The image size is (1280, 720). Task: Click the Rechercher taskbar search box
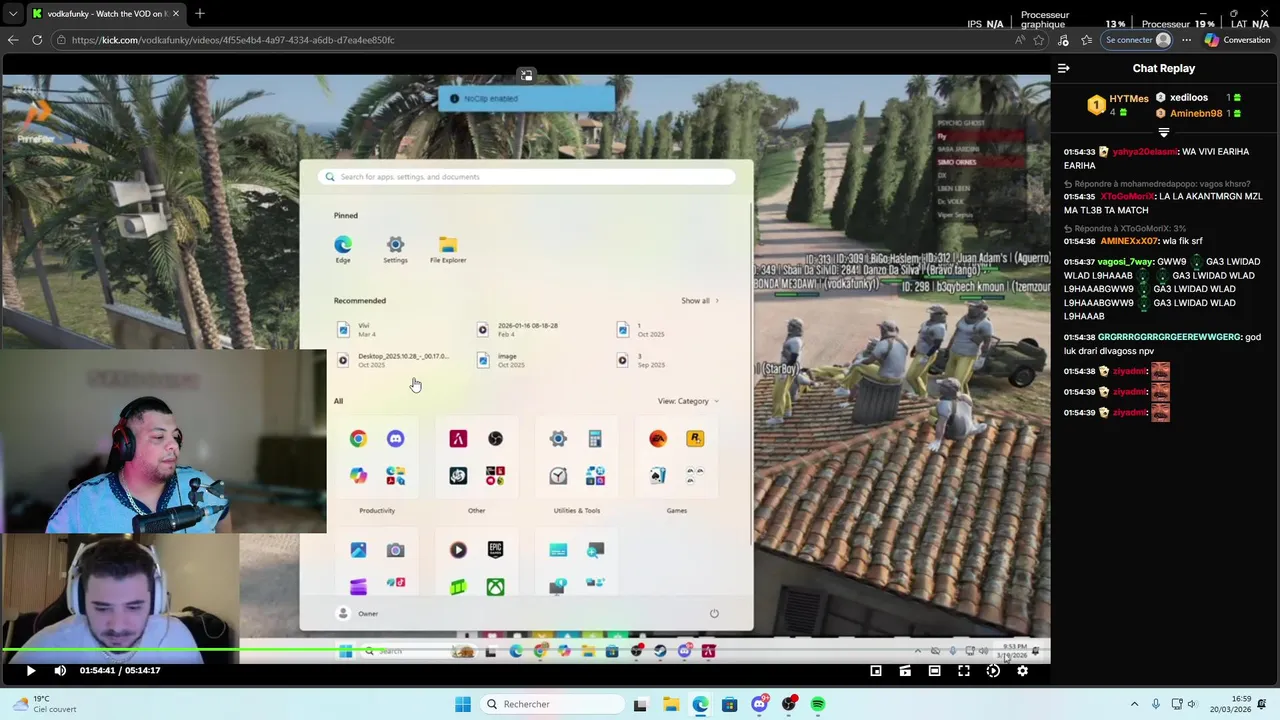click(552, 704)
